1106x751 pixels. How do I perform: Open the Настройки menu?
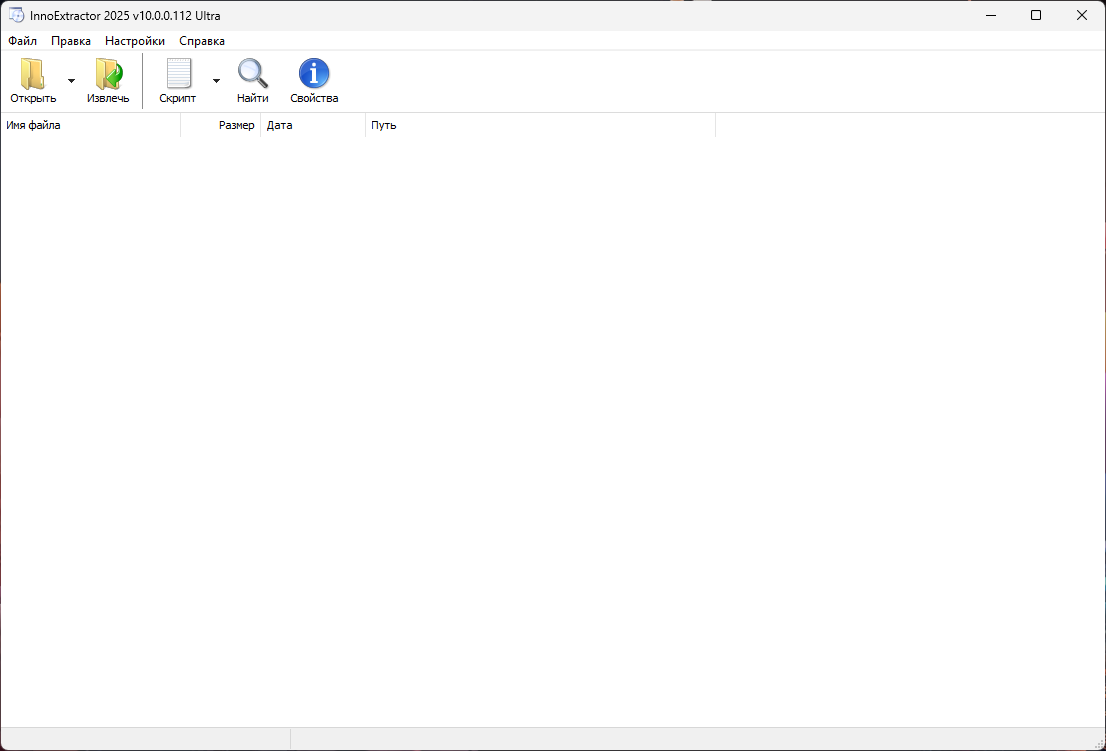click(135, 41)
